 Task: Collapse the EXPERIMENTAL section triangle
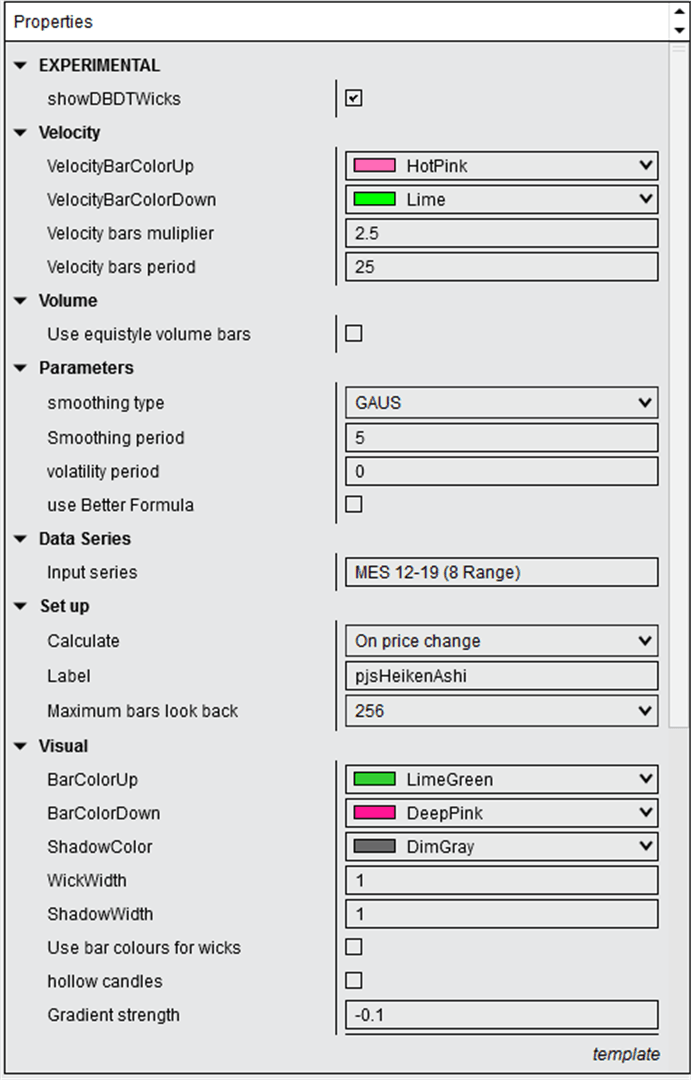(21, 65)
